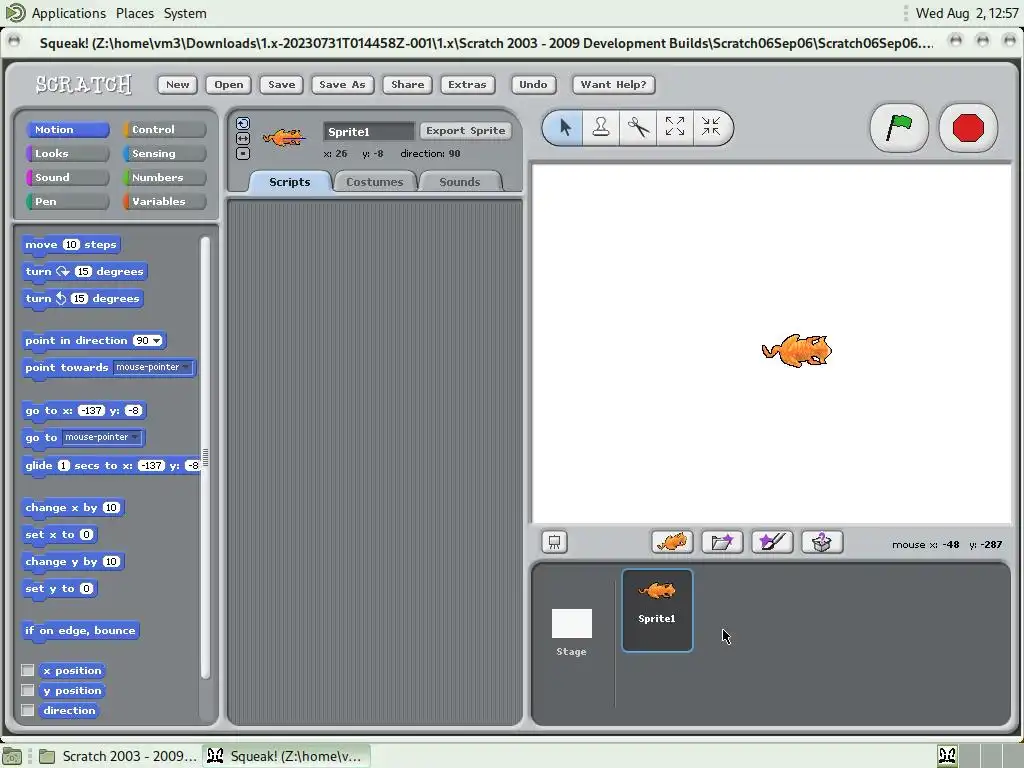Click the sprite preview image in header

(284, 138)
